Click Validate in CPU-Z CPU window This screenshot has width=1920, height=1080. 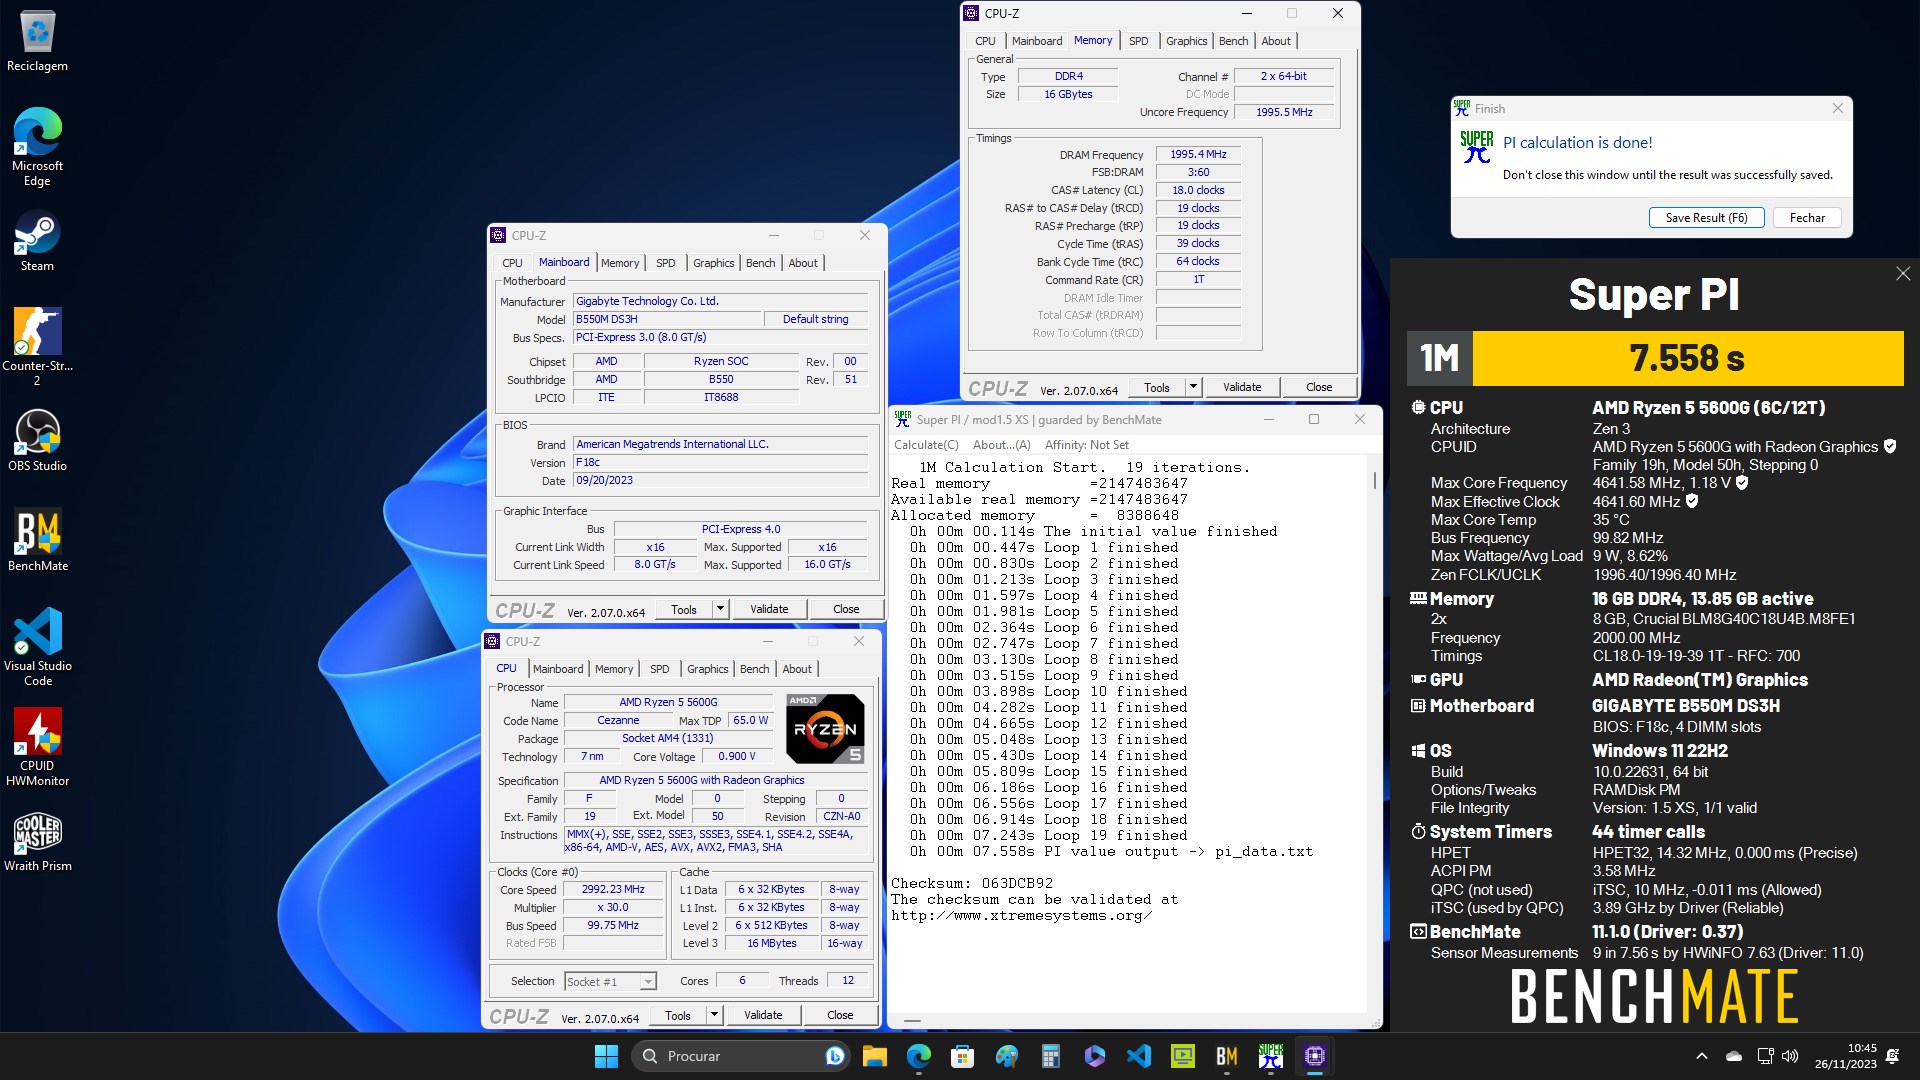click(763, 1015)
